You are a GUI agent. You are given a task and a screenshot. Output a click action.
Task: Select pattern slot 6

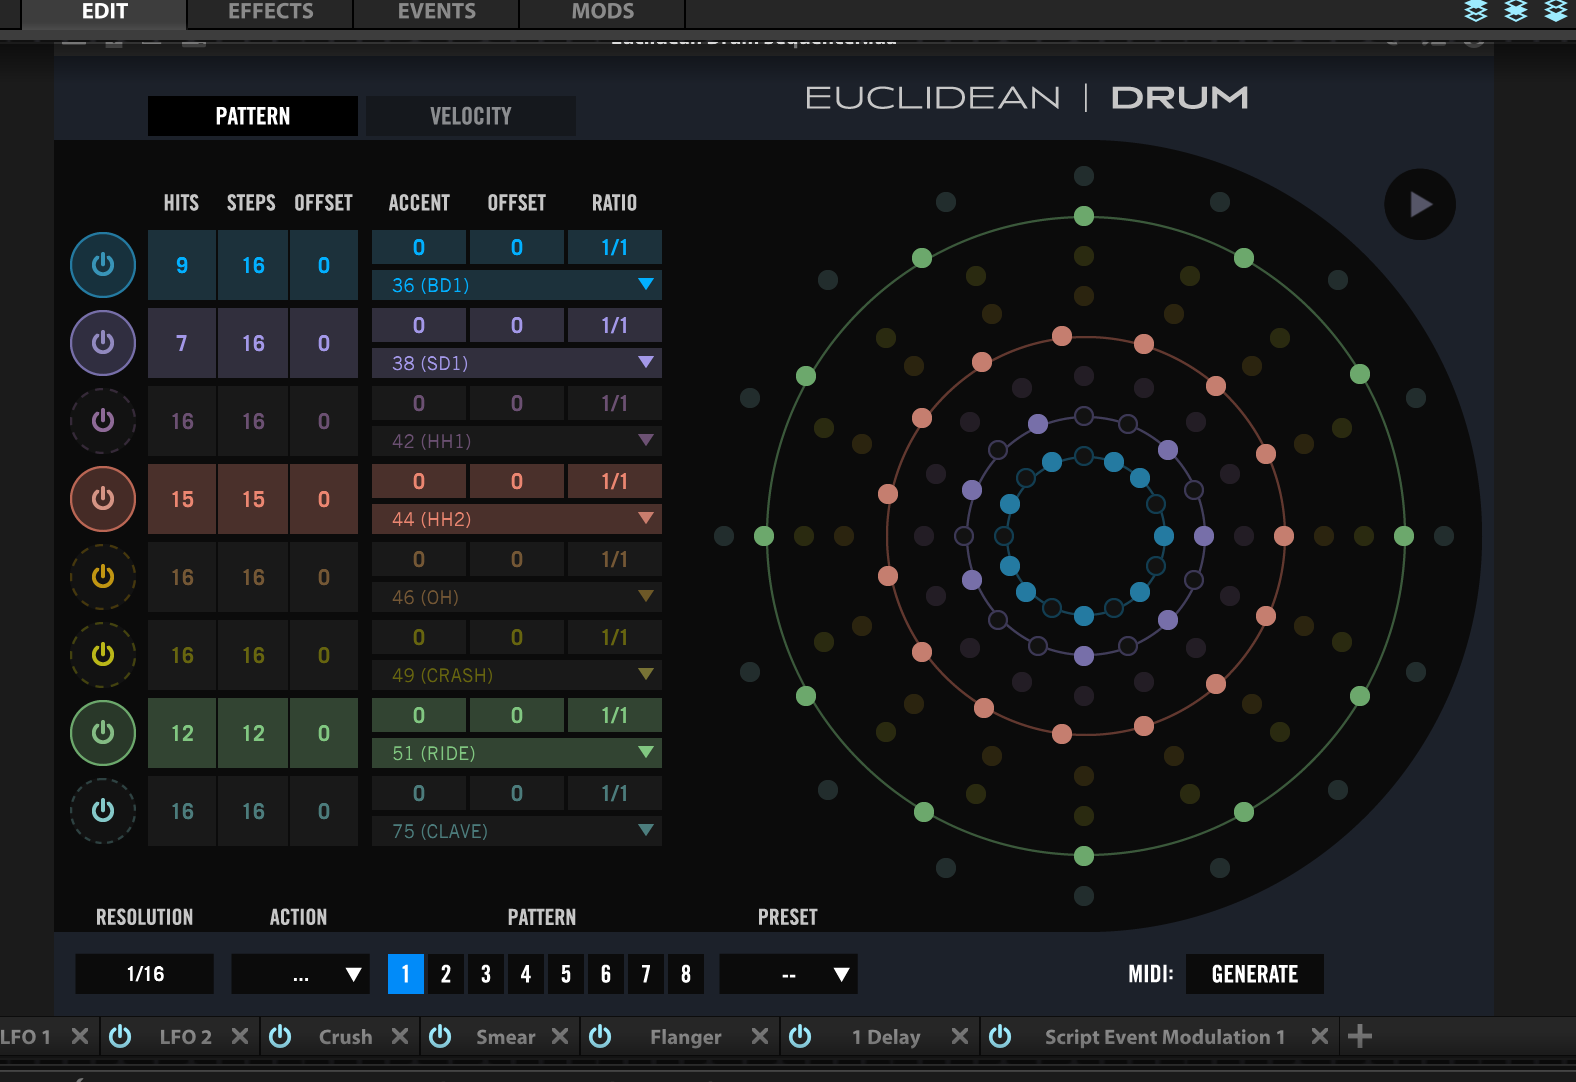point(605,974)
